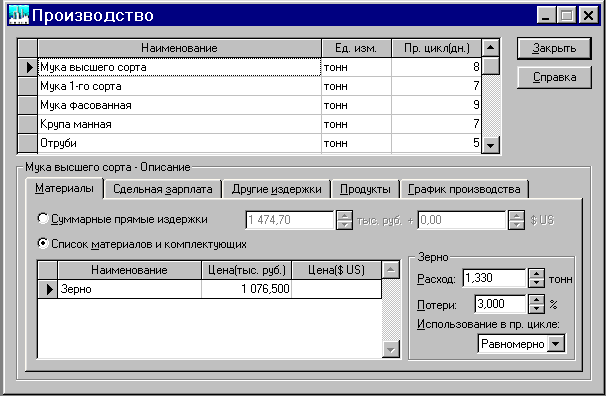
Task: Click the Цена(тыс. руб.) column header
Action: click(246, 270)
